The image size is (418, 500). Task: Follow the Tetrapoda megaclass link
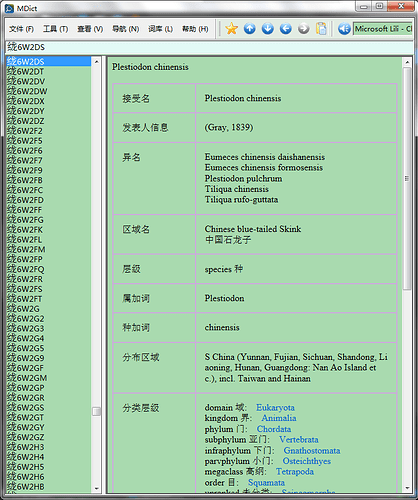pos(295,472)
